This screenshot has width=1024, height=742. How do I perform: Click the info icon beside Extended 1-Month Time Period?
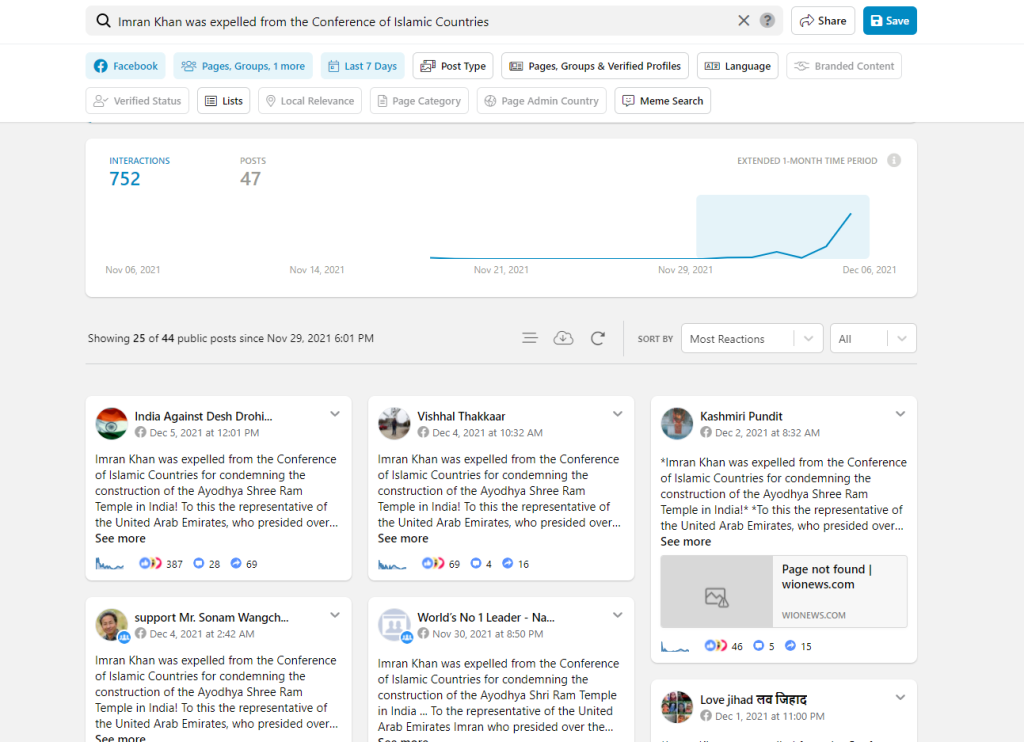point(894,160)
